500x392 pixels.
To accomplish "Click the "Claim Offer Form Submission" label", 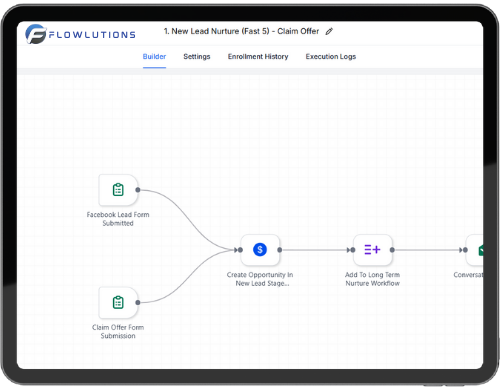I will pyautogui.click(x=118, y=332).
